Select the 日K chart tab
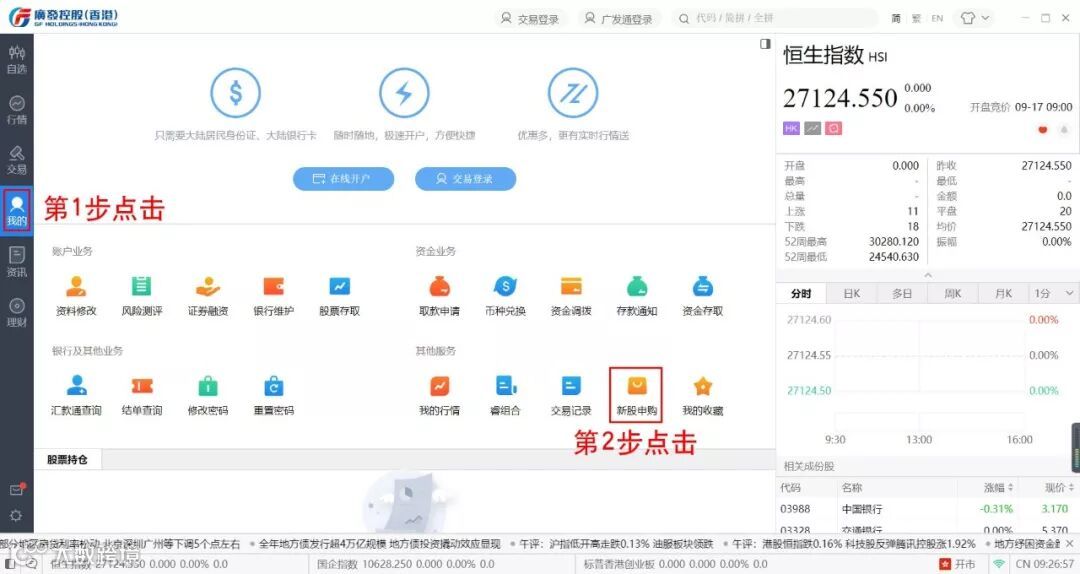 click(x=852, y=294)
